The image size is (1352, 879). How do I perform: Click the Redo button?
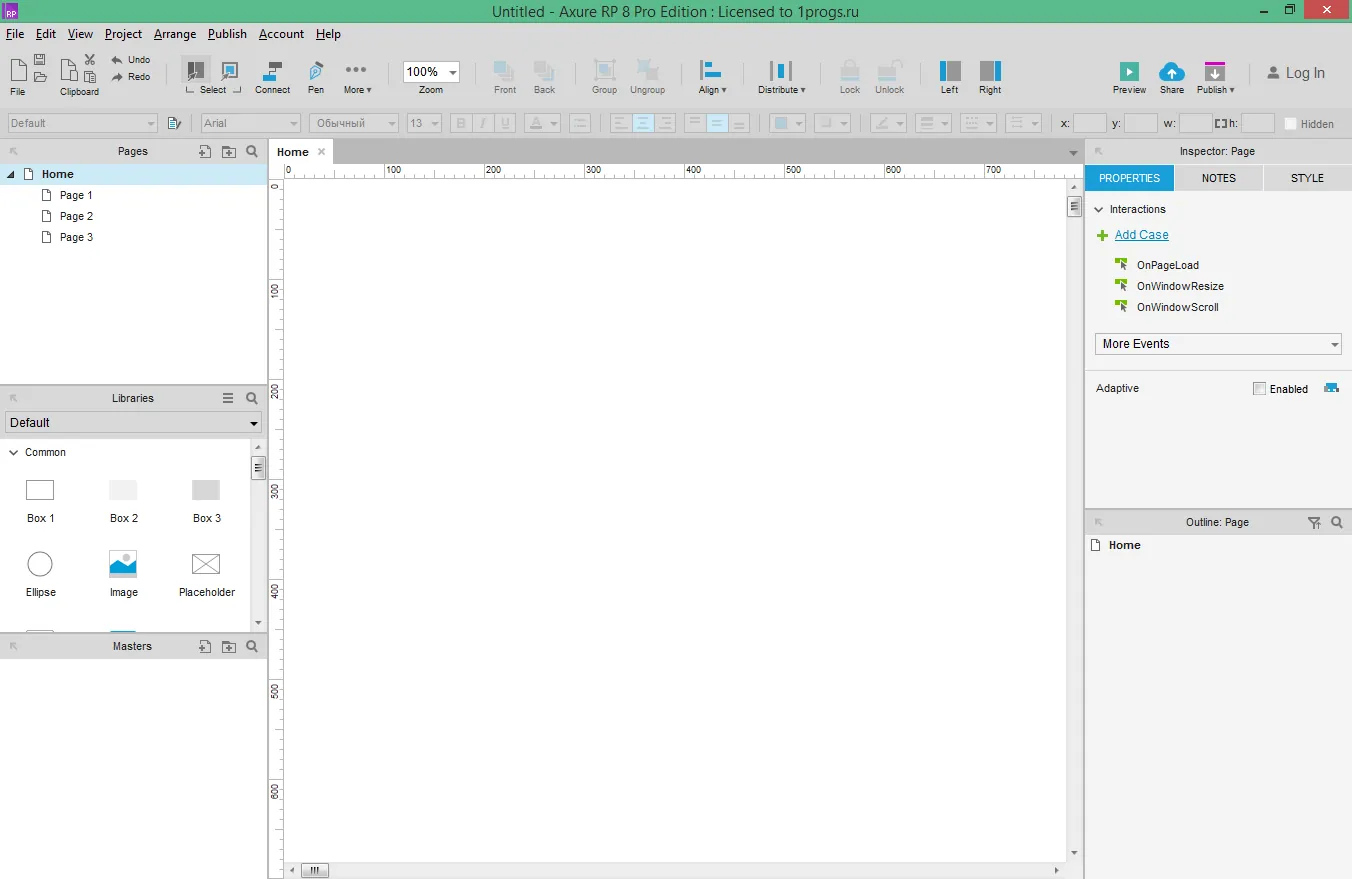click(x=131, y=77)
